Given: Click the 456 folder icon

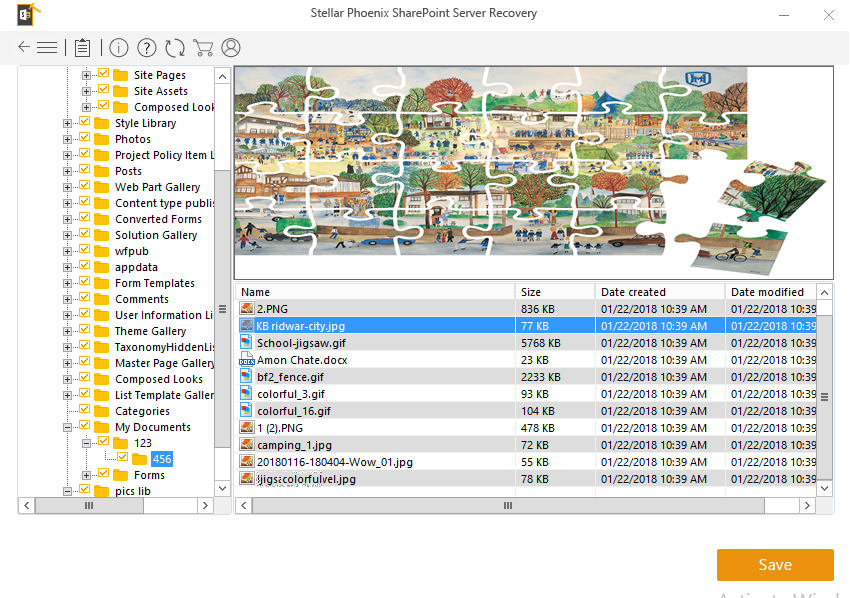Looking at the screenshot, I should pos(139,459).
